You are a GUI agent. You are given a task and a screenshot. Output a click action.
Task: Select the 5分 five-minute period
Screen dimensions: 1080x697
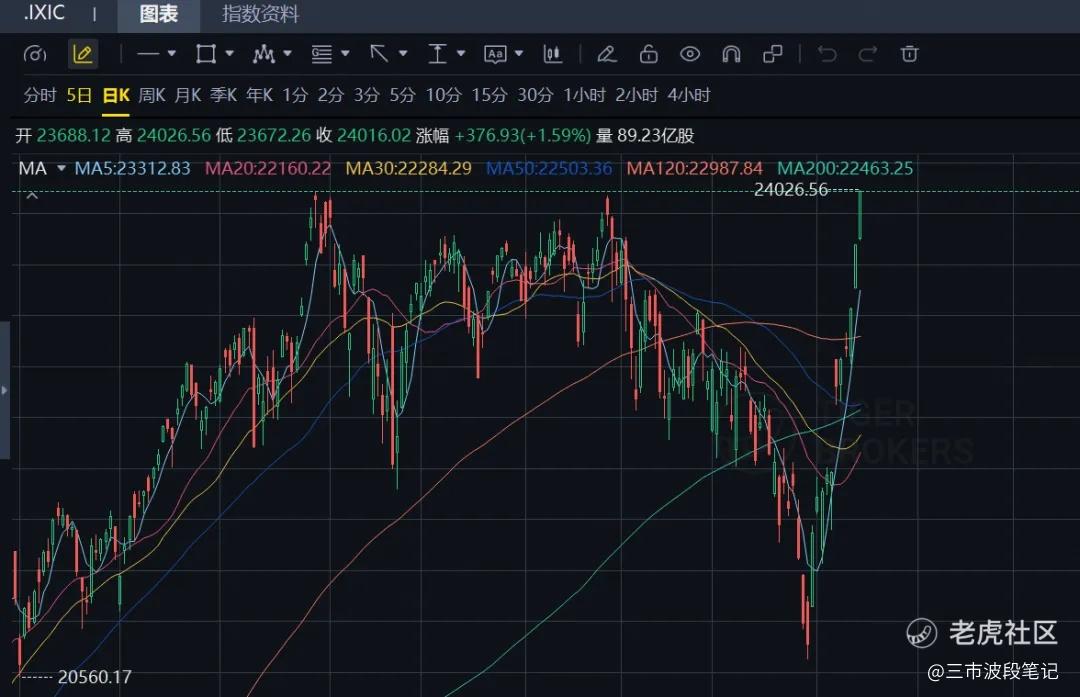pyautogui.click(x=402, y=95)
